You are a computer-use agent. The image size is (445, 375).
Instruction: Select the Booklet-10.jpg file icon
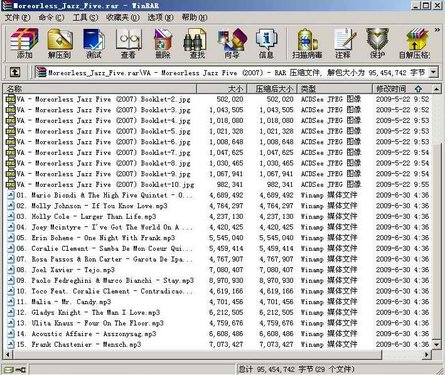point(11,185)
